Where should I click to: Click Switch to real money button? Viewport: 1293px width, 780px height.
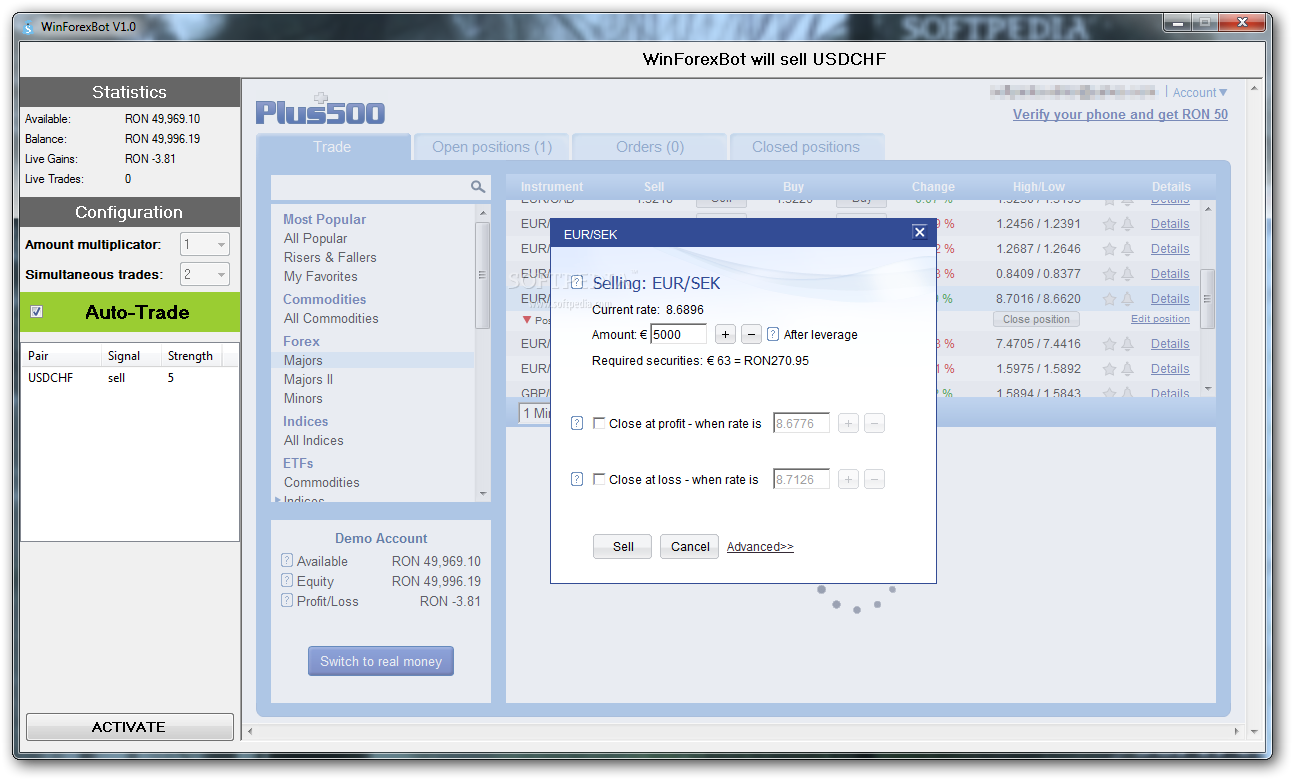coord(381,661)
